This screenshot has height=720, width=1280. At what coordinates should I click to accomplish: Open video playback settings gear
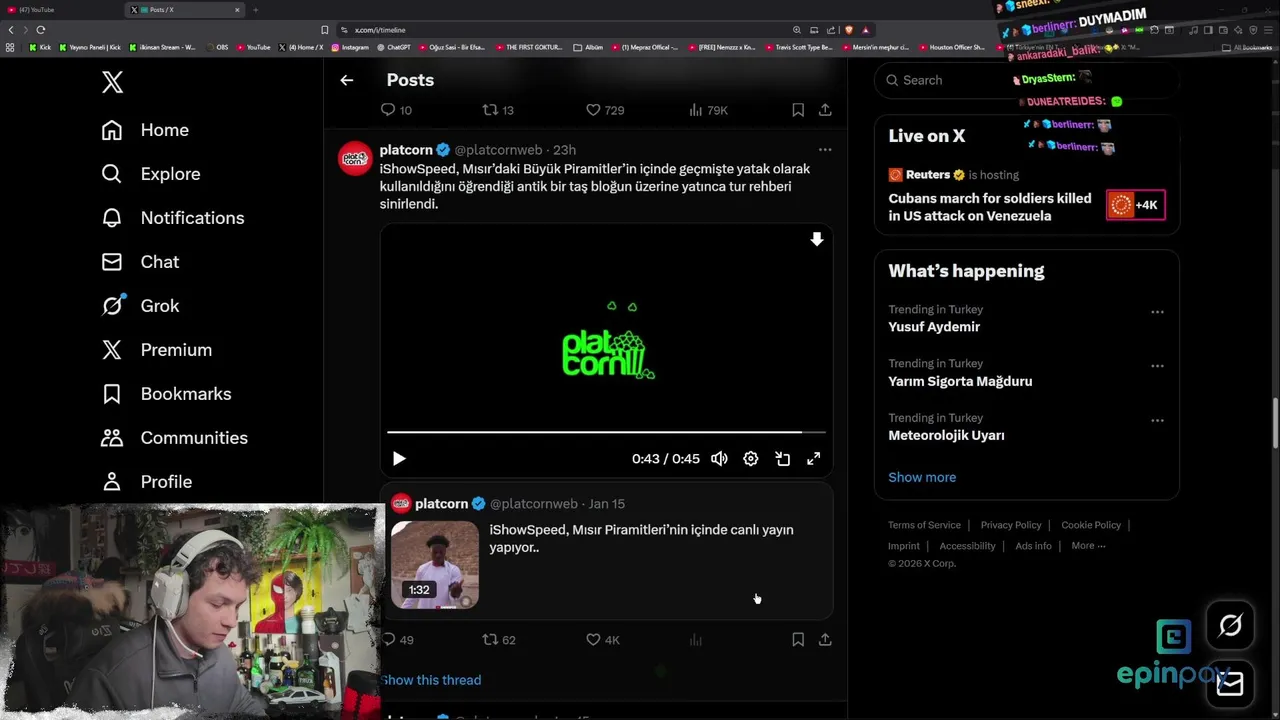point(751,459)
